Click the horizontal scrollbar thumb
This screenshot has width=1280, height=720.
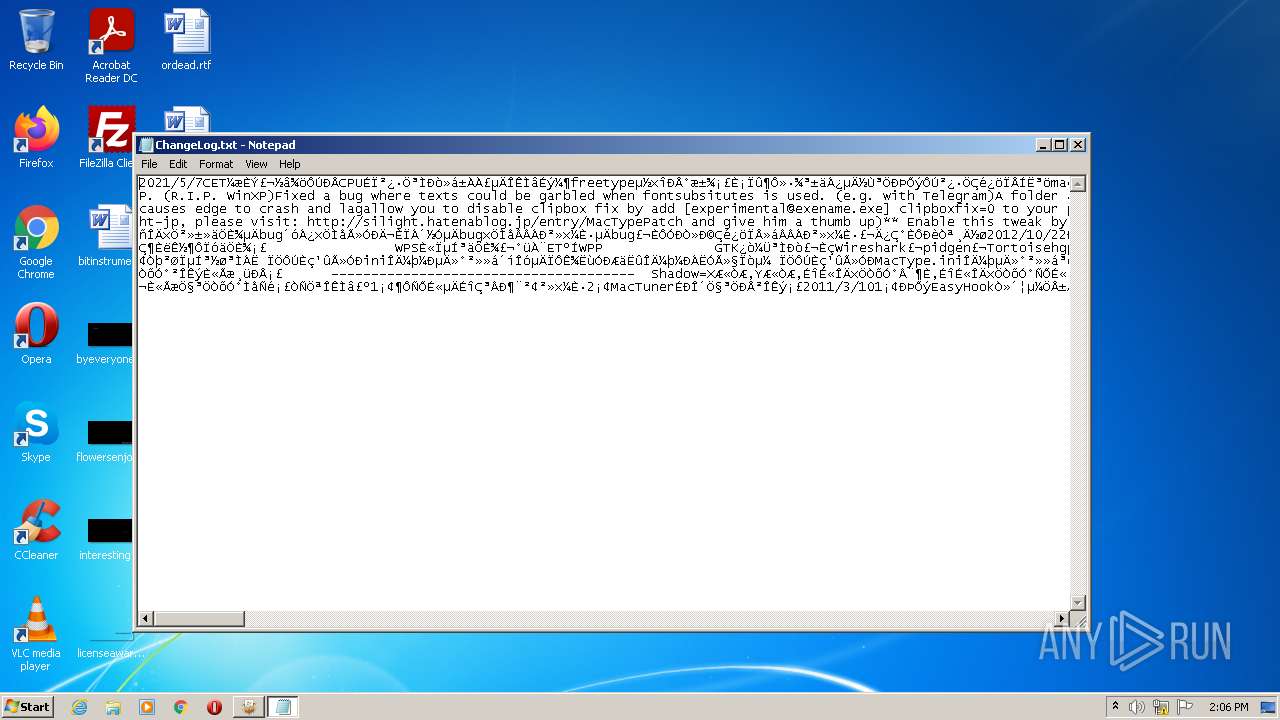[199, 619]
